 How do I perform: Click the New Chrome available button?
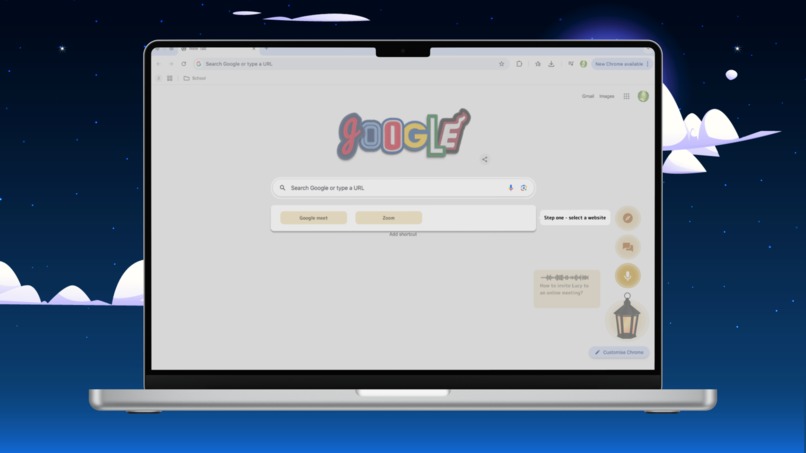[x=621, y=64]
